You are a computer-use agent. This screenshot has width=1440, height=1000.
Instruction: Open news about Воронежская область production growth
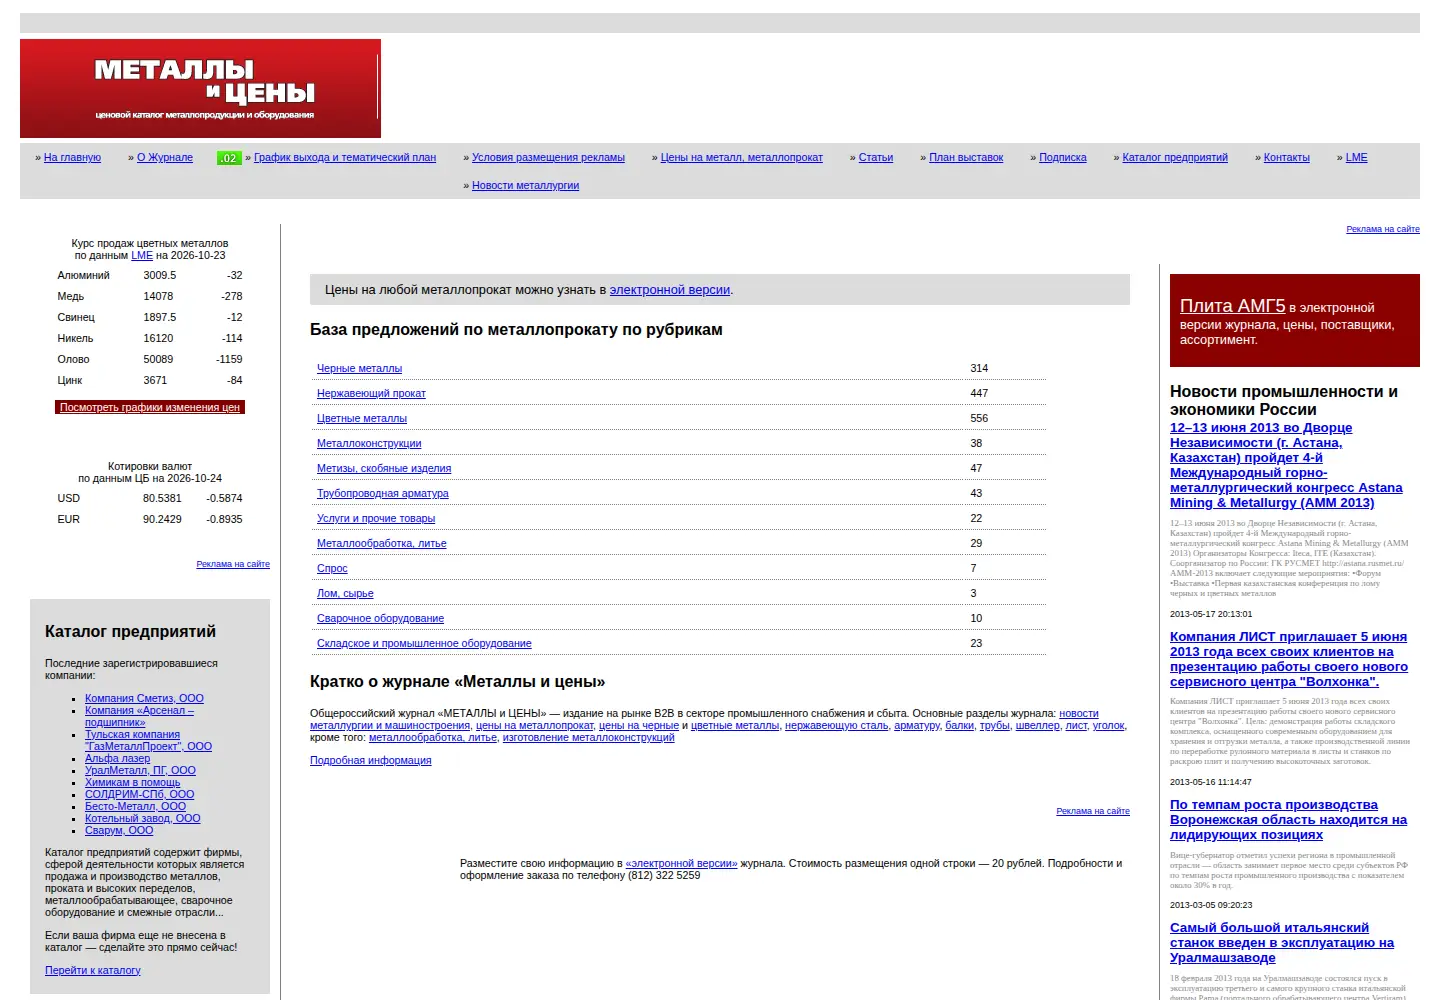tap(1289, 820)
